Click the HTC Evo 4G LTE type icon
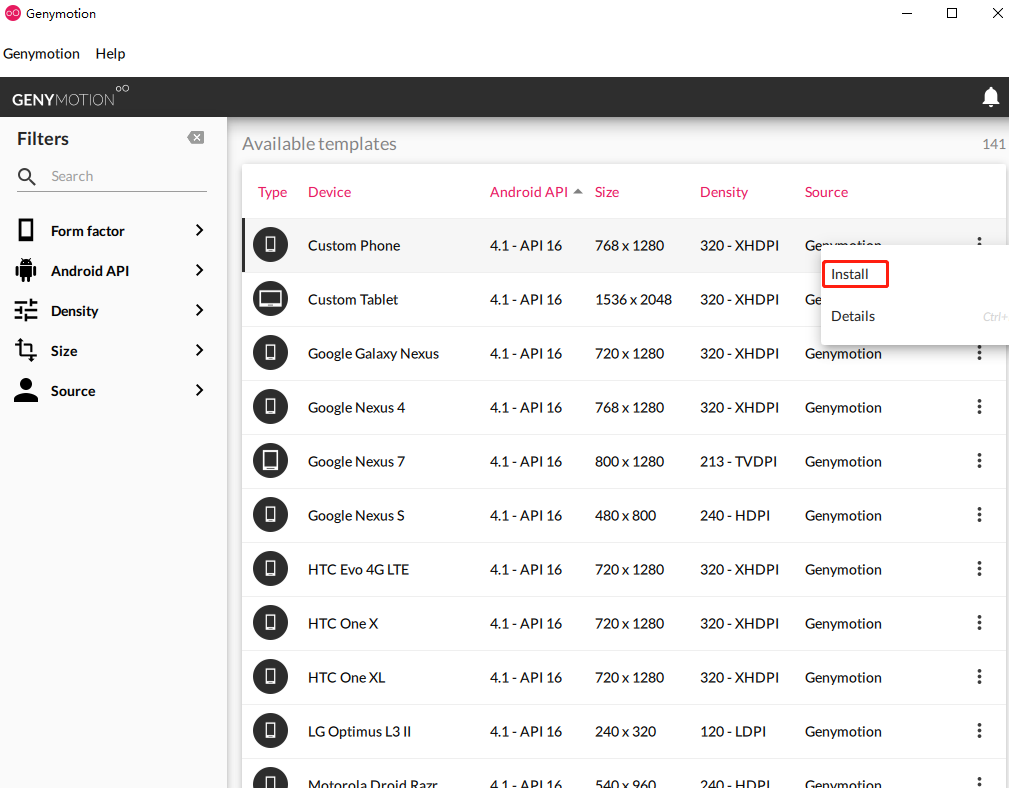 270,569
